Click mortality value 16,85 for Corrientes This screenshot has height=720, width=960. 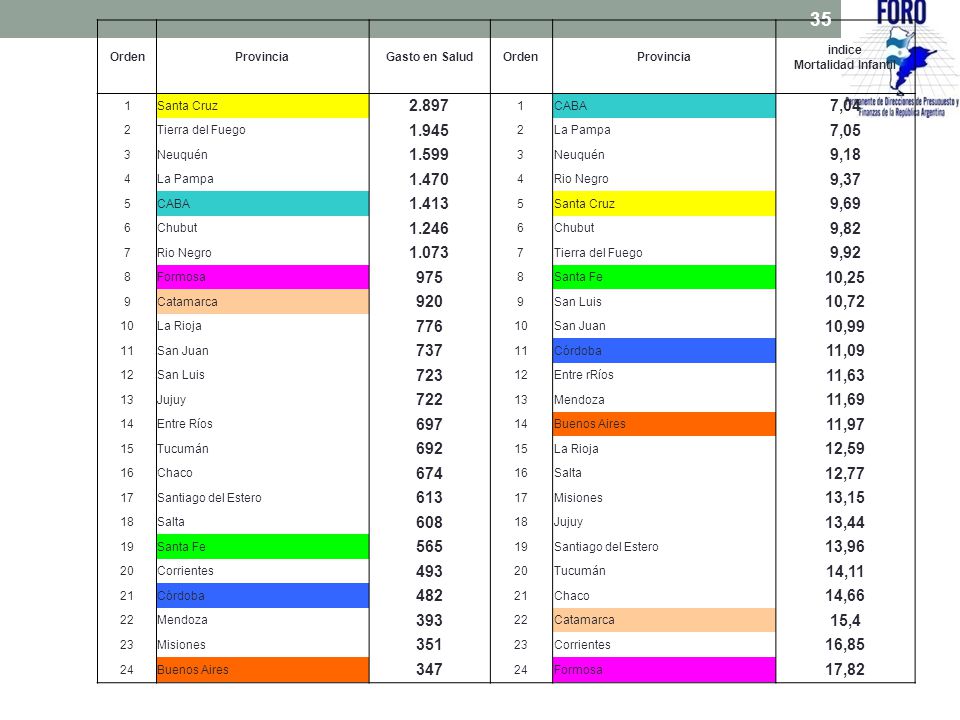tap(845, 644)
